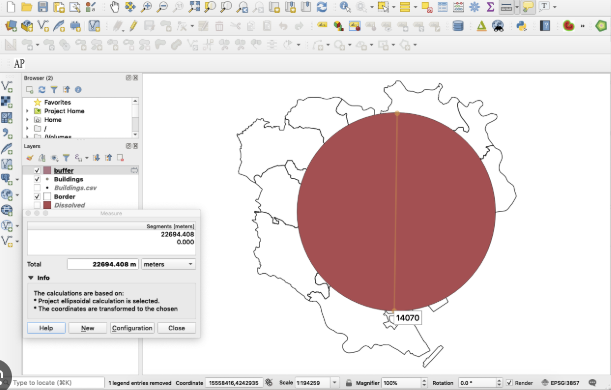Refresh the Browser panel
Viewport: 611px width, 390px height.
pos(42,90)
